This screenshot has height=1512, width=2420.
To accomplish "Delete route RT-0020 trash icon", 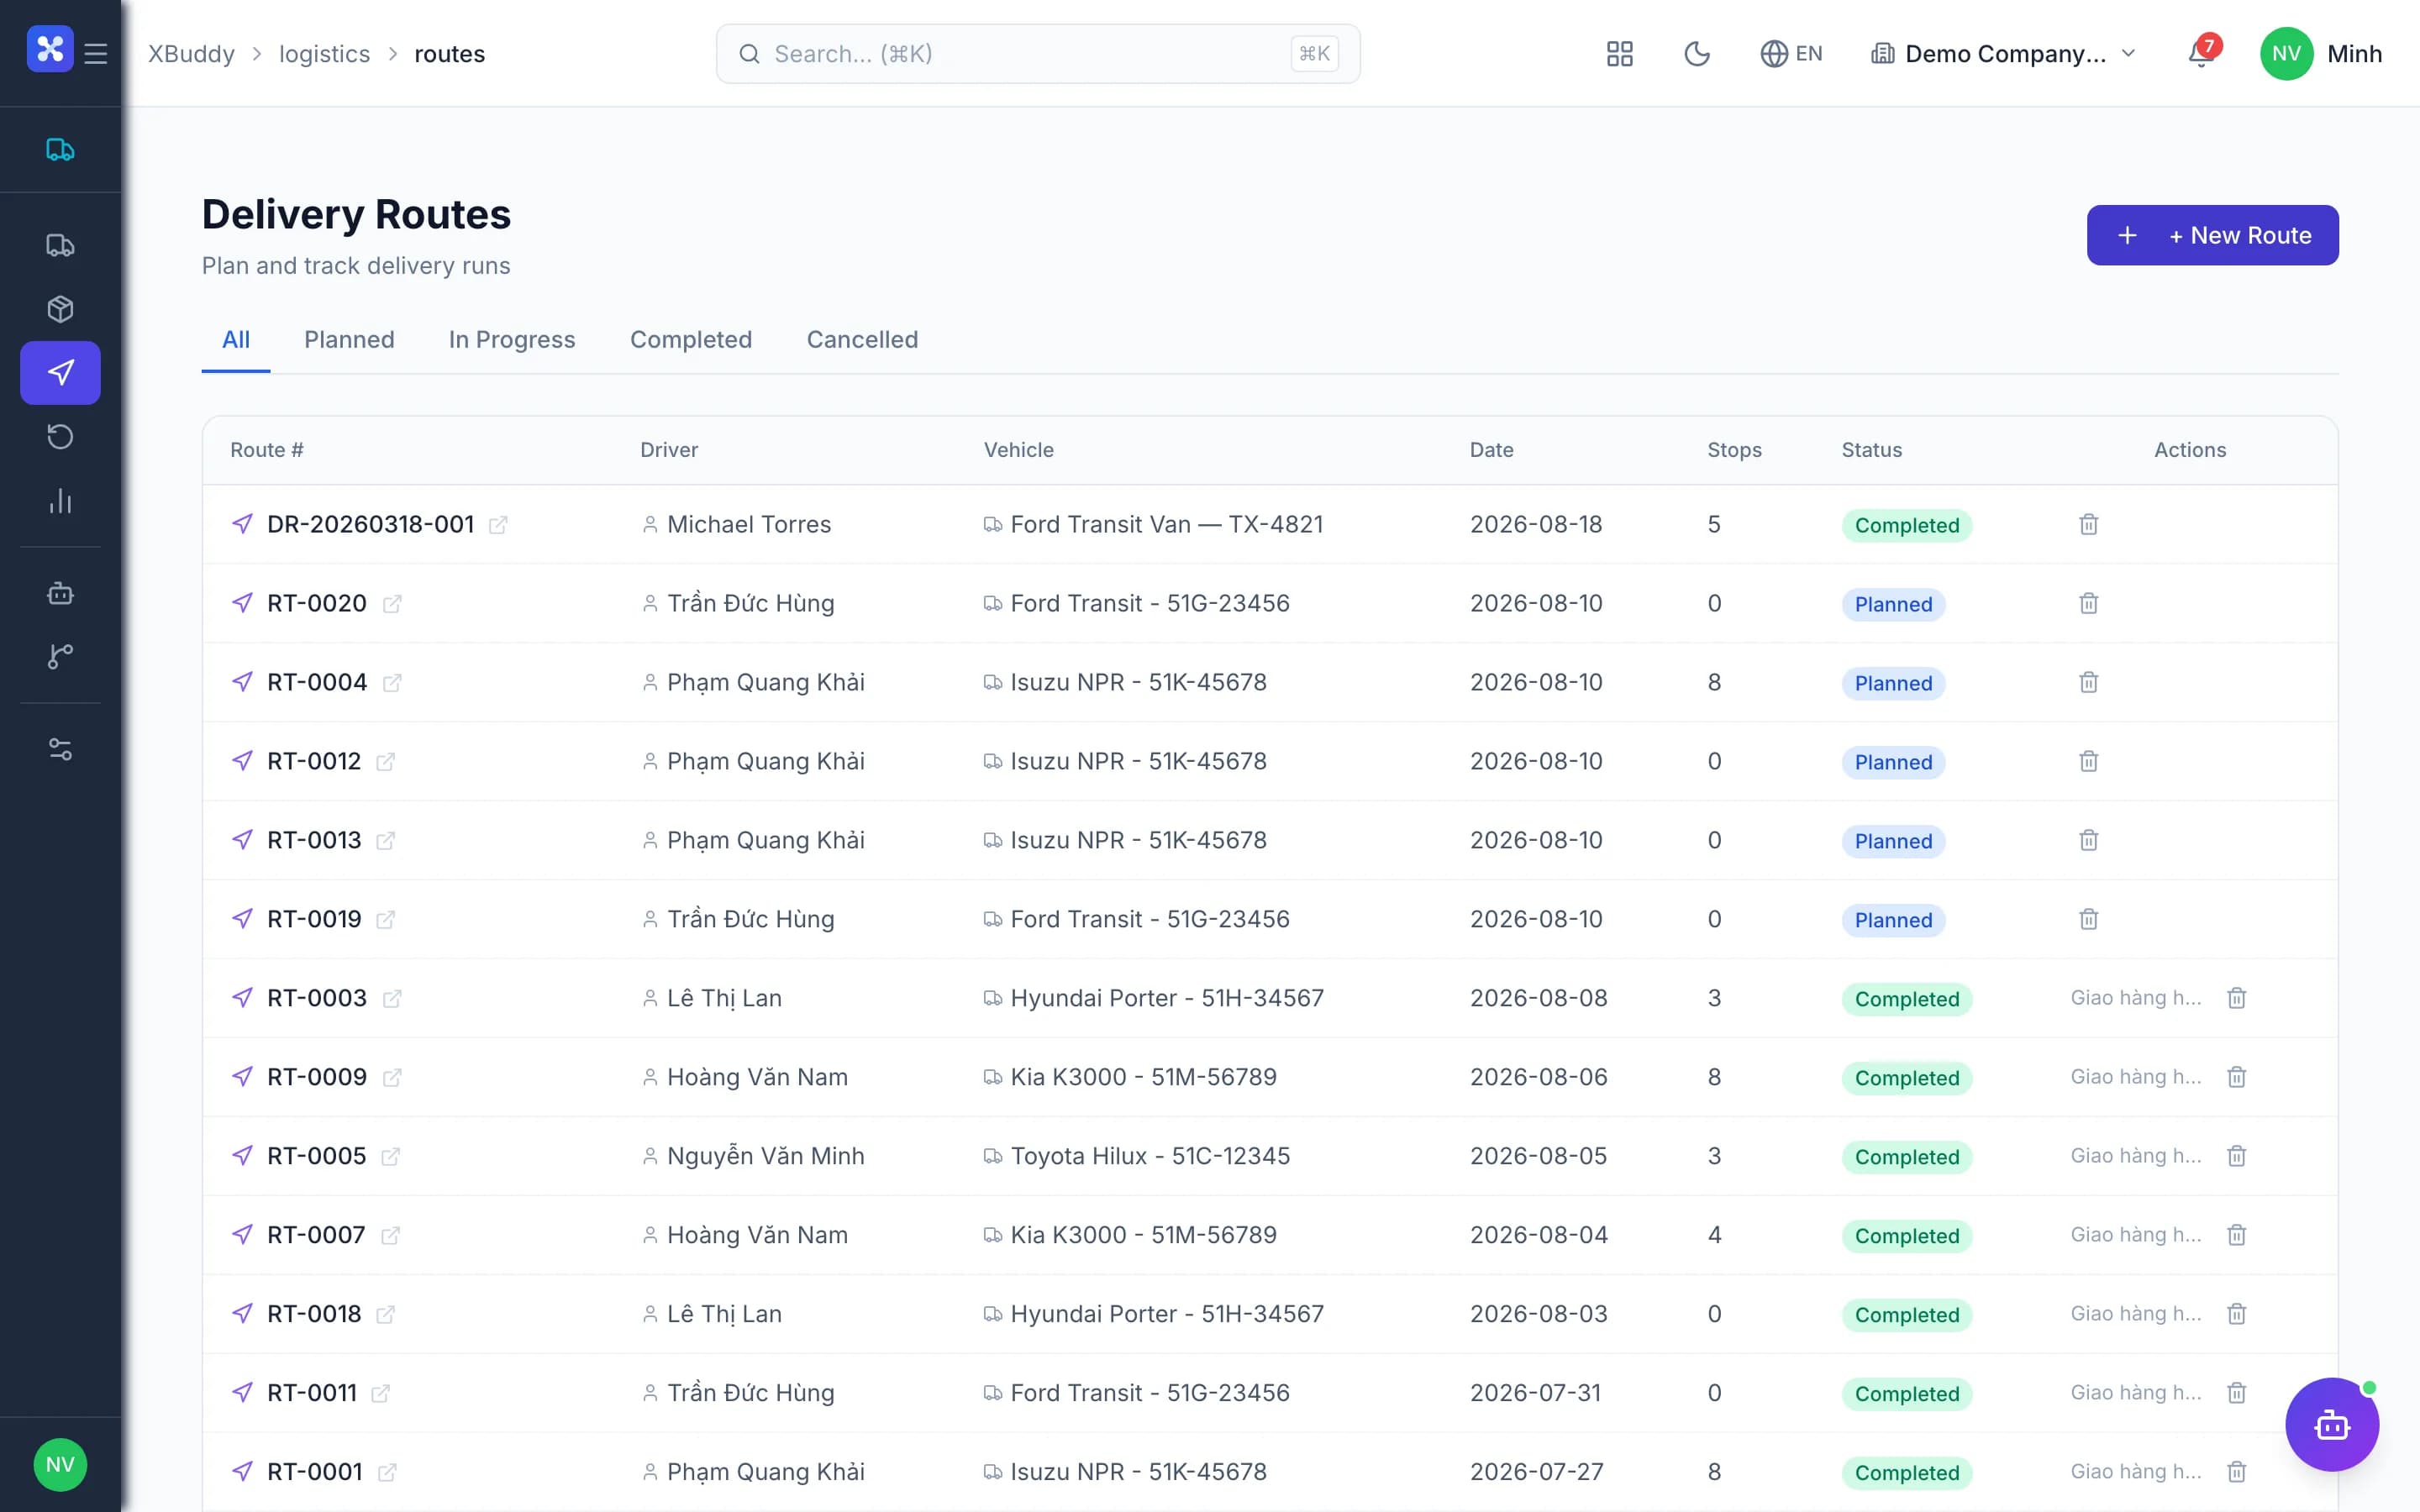I will click(2089, 603).
